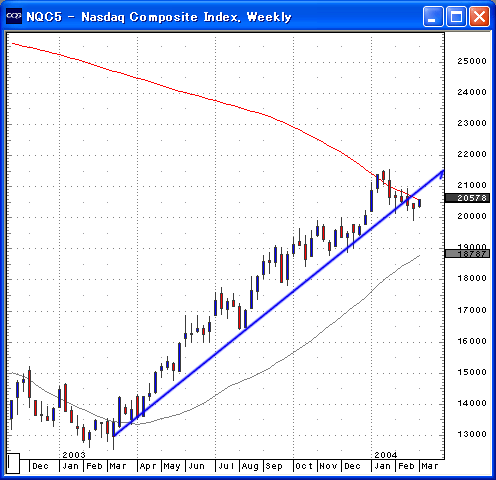Click the Jul month label
Image resolution: width=496 pixels, height=480 pixels.
226,466
